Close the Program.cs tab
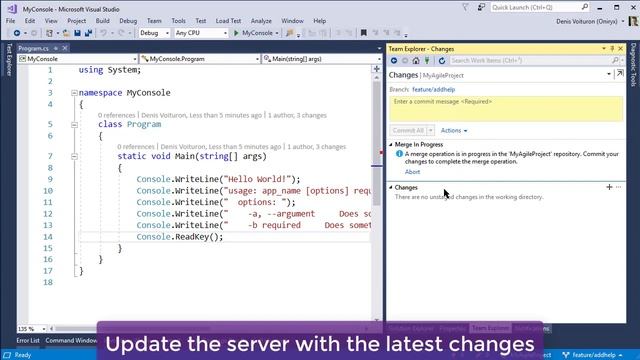 pos(64,48)
